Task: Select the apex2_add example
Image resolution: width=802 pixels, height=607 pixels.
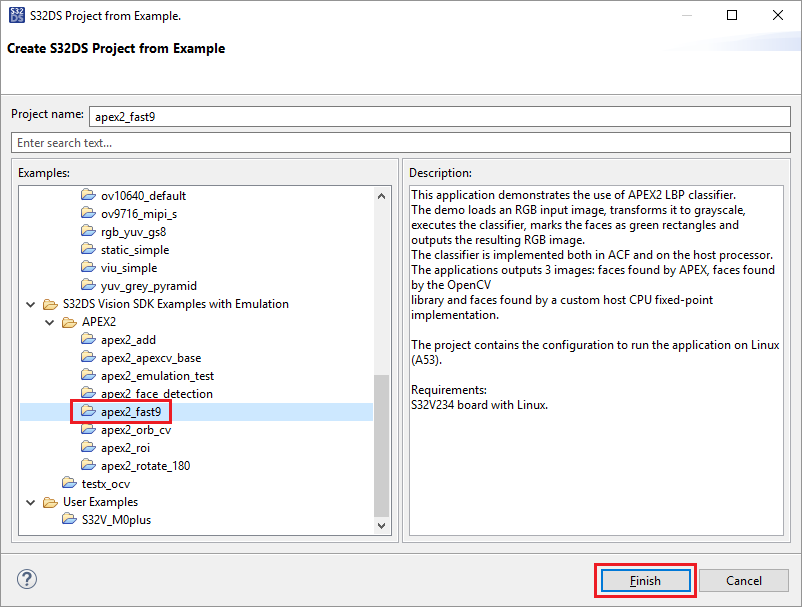Action: [128, 340]
